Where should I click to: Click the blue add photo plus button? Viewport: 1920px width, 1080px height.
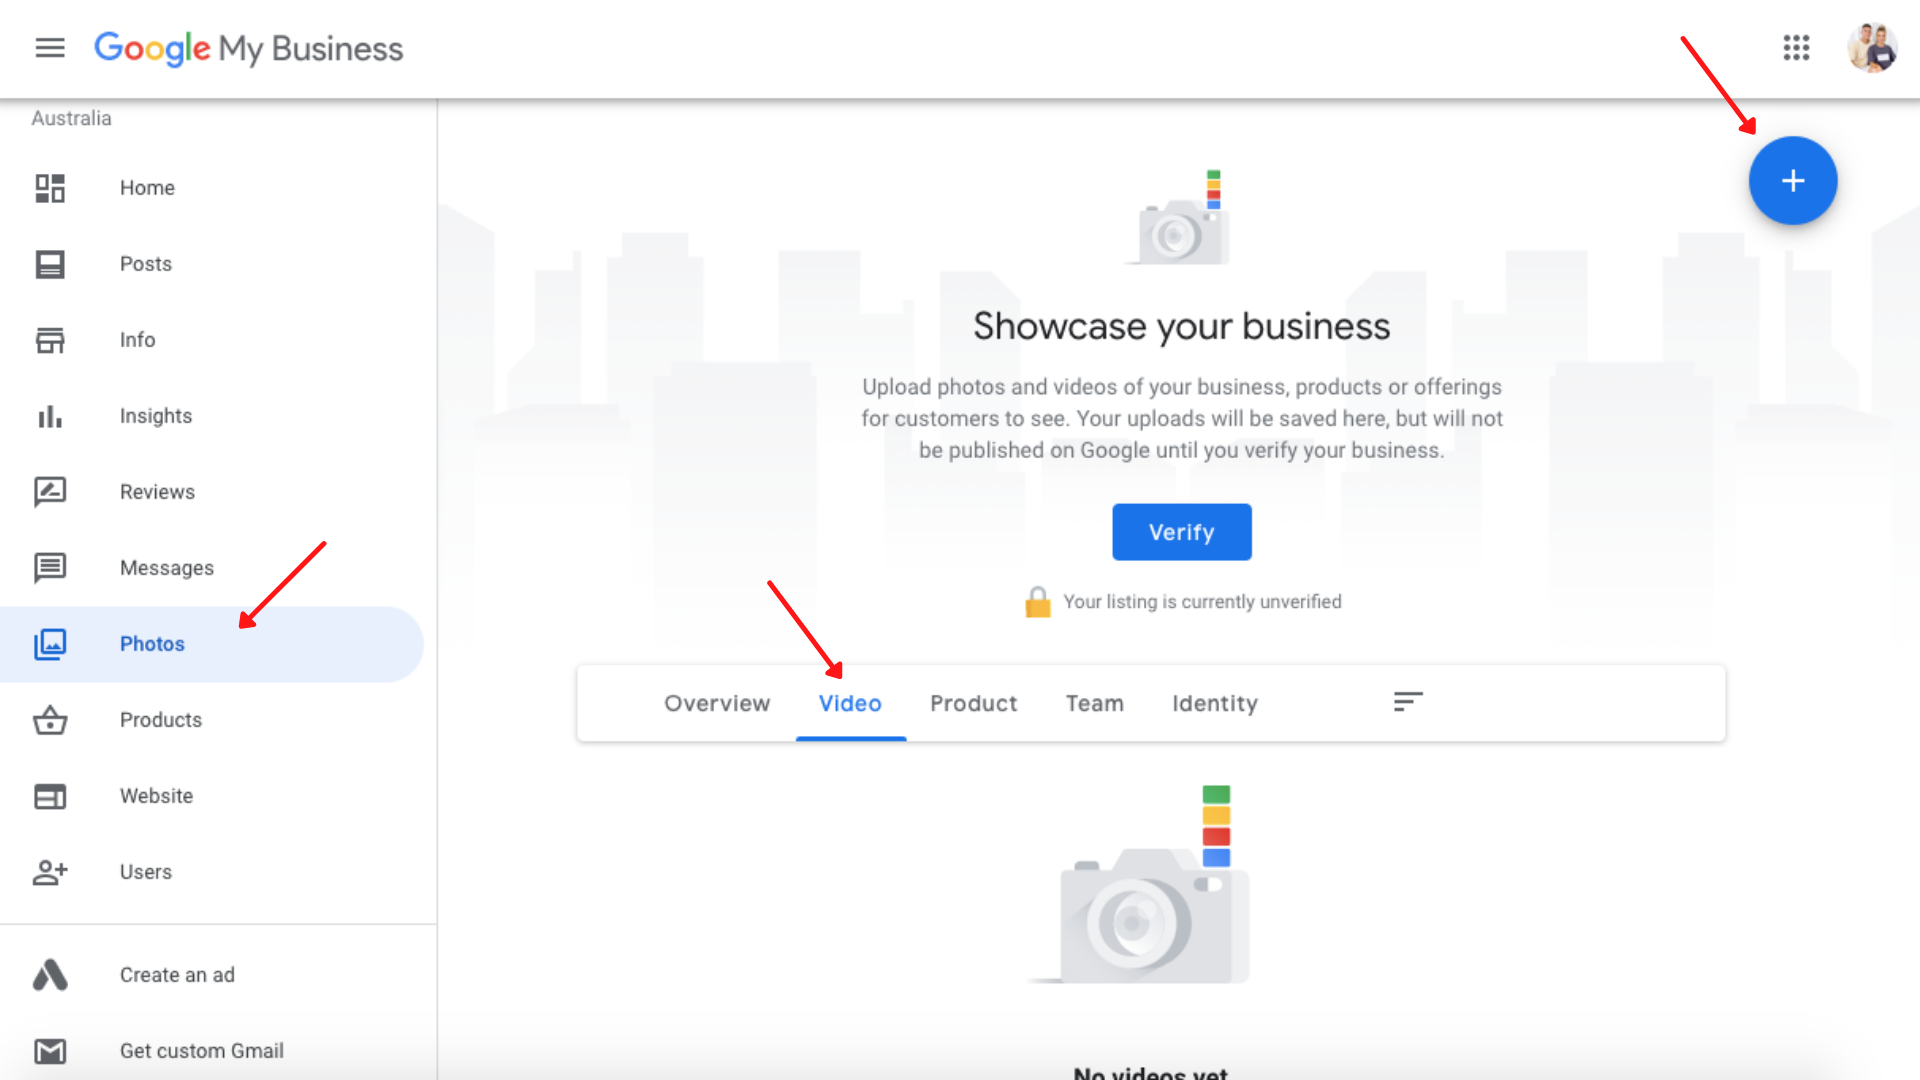pyautogui.click(x=1793, y=181)
